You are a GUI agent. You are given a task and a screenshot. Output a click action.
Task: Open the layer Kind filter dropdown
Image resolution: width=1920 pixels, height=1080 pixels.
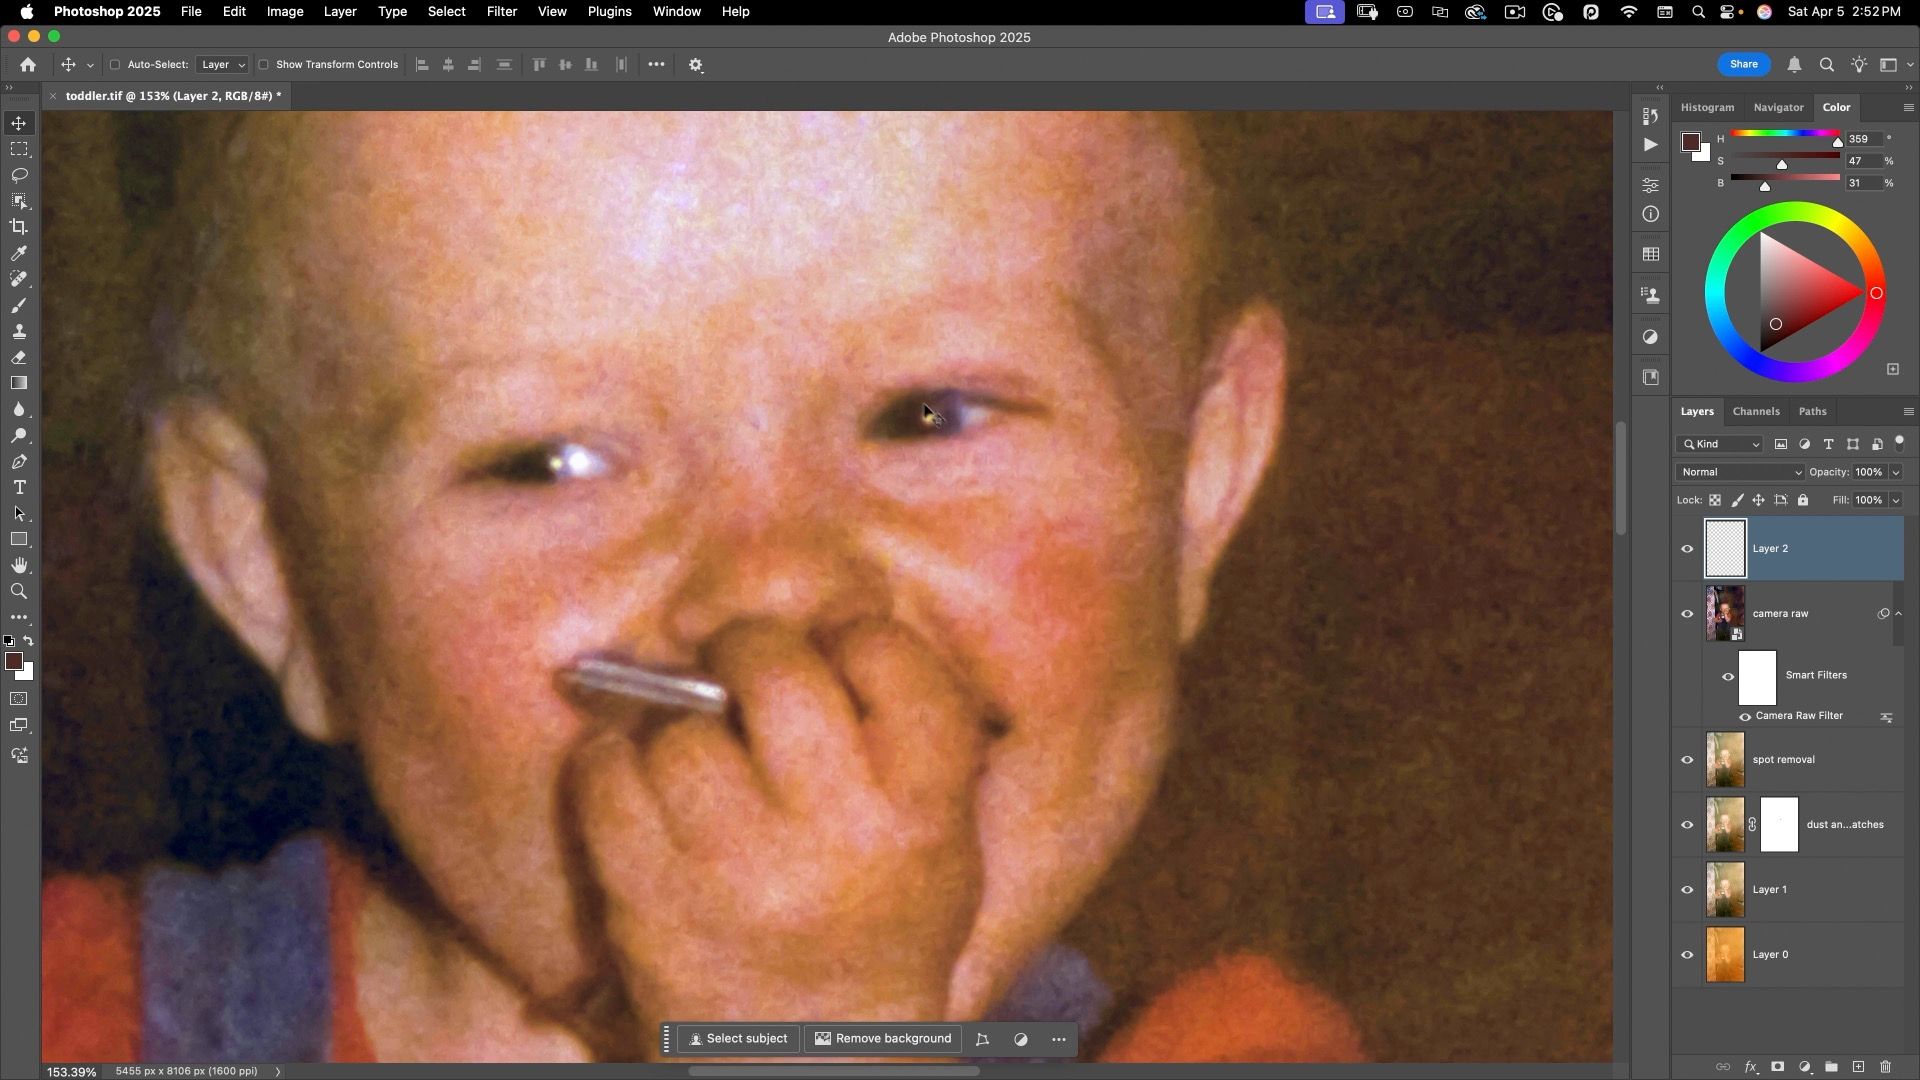click(1720, 445)
